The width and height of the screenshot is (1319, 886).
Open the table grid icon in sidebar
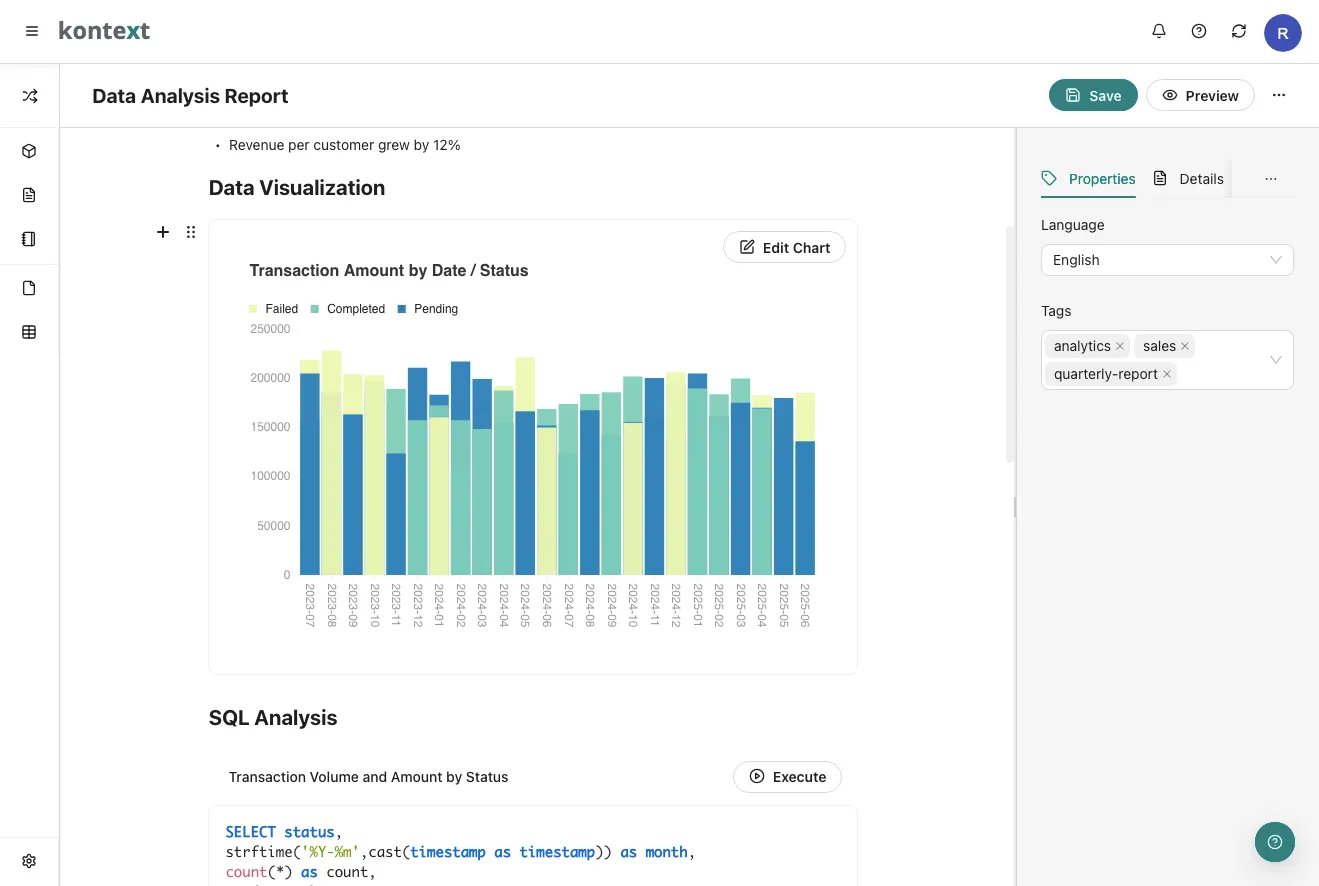[29, 332]
